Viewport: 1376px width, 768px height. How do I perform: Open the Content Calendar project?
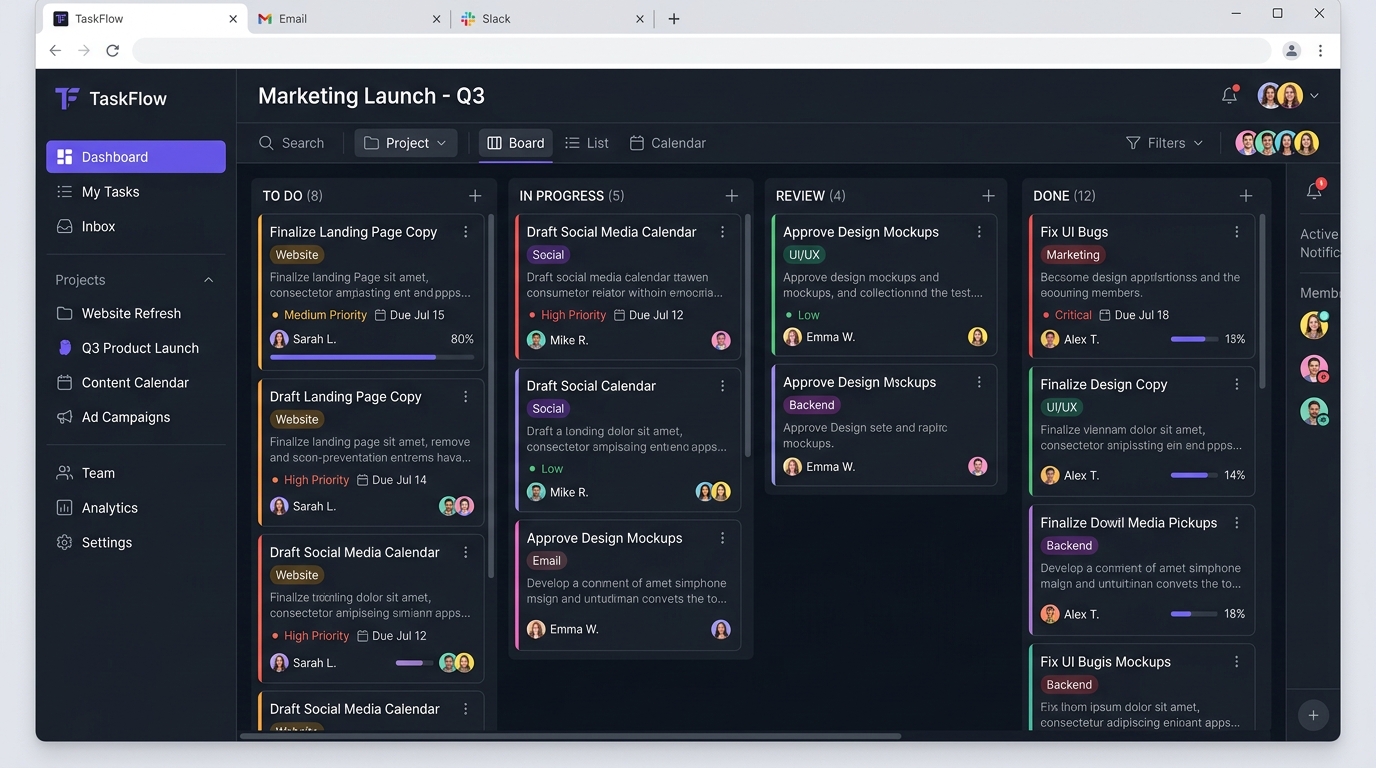(x=136, y=383)
